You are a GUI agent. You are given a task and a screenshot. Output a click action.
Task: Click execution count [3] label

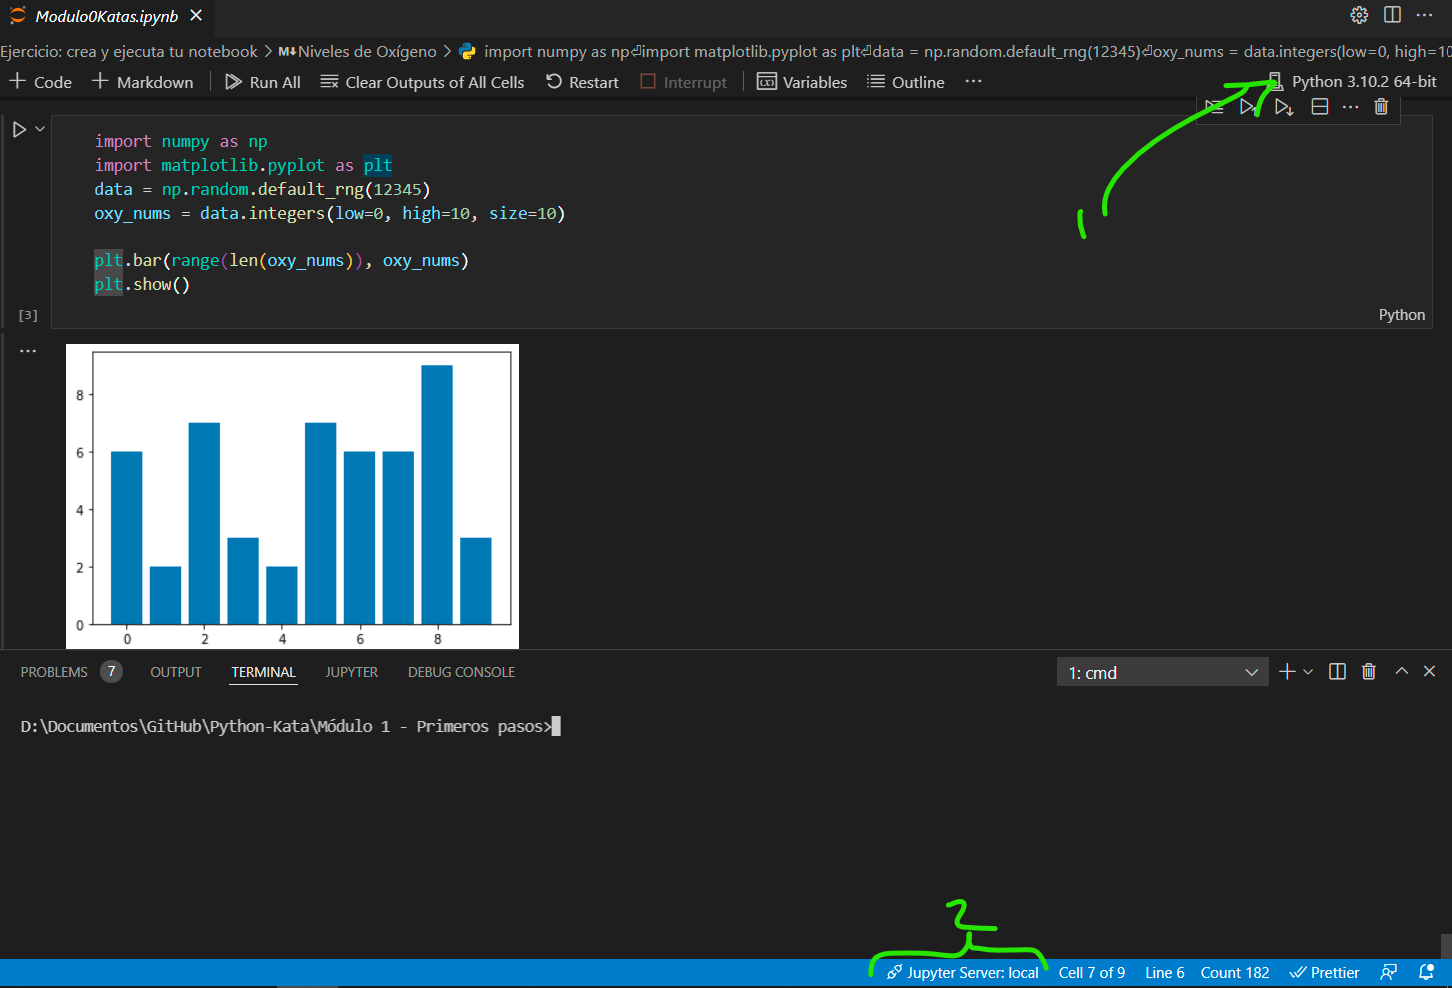[28, 315]
